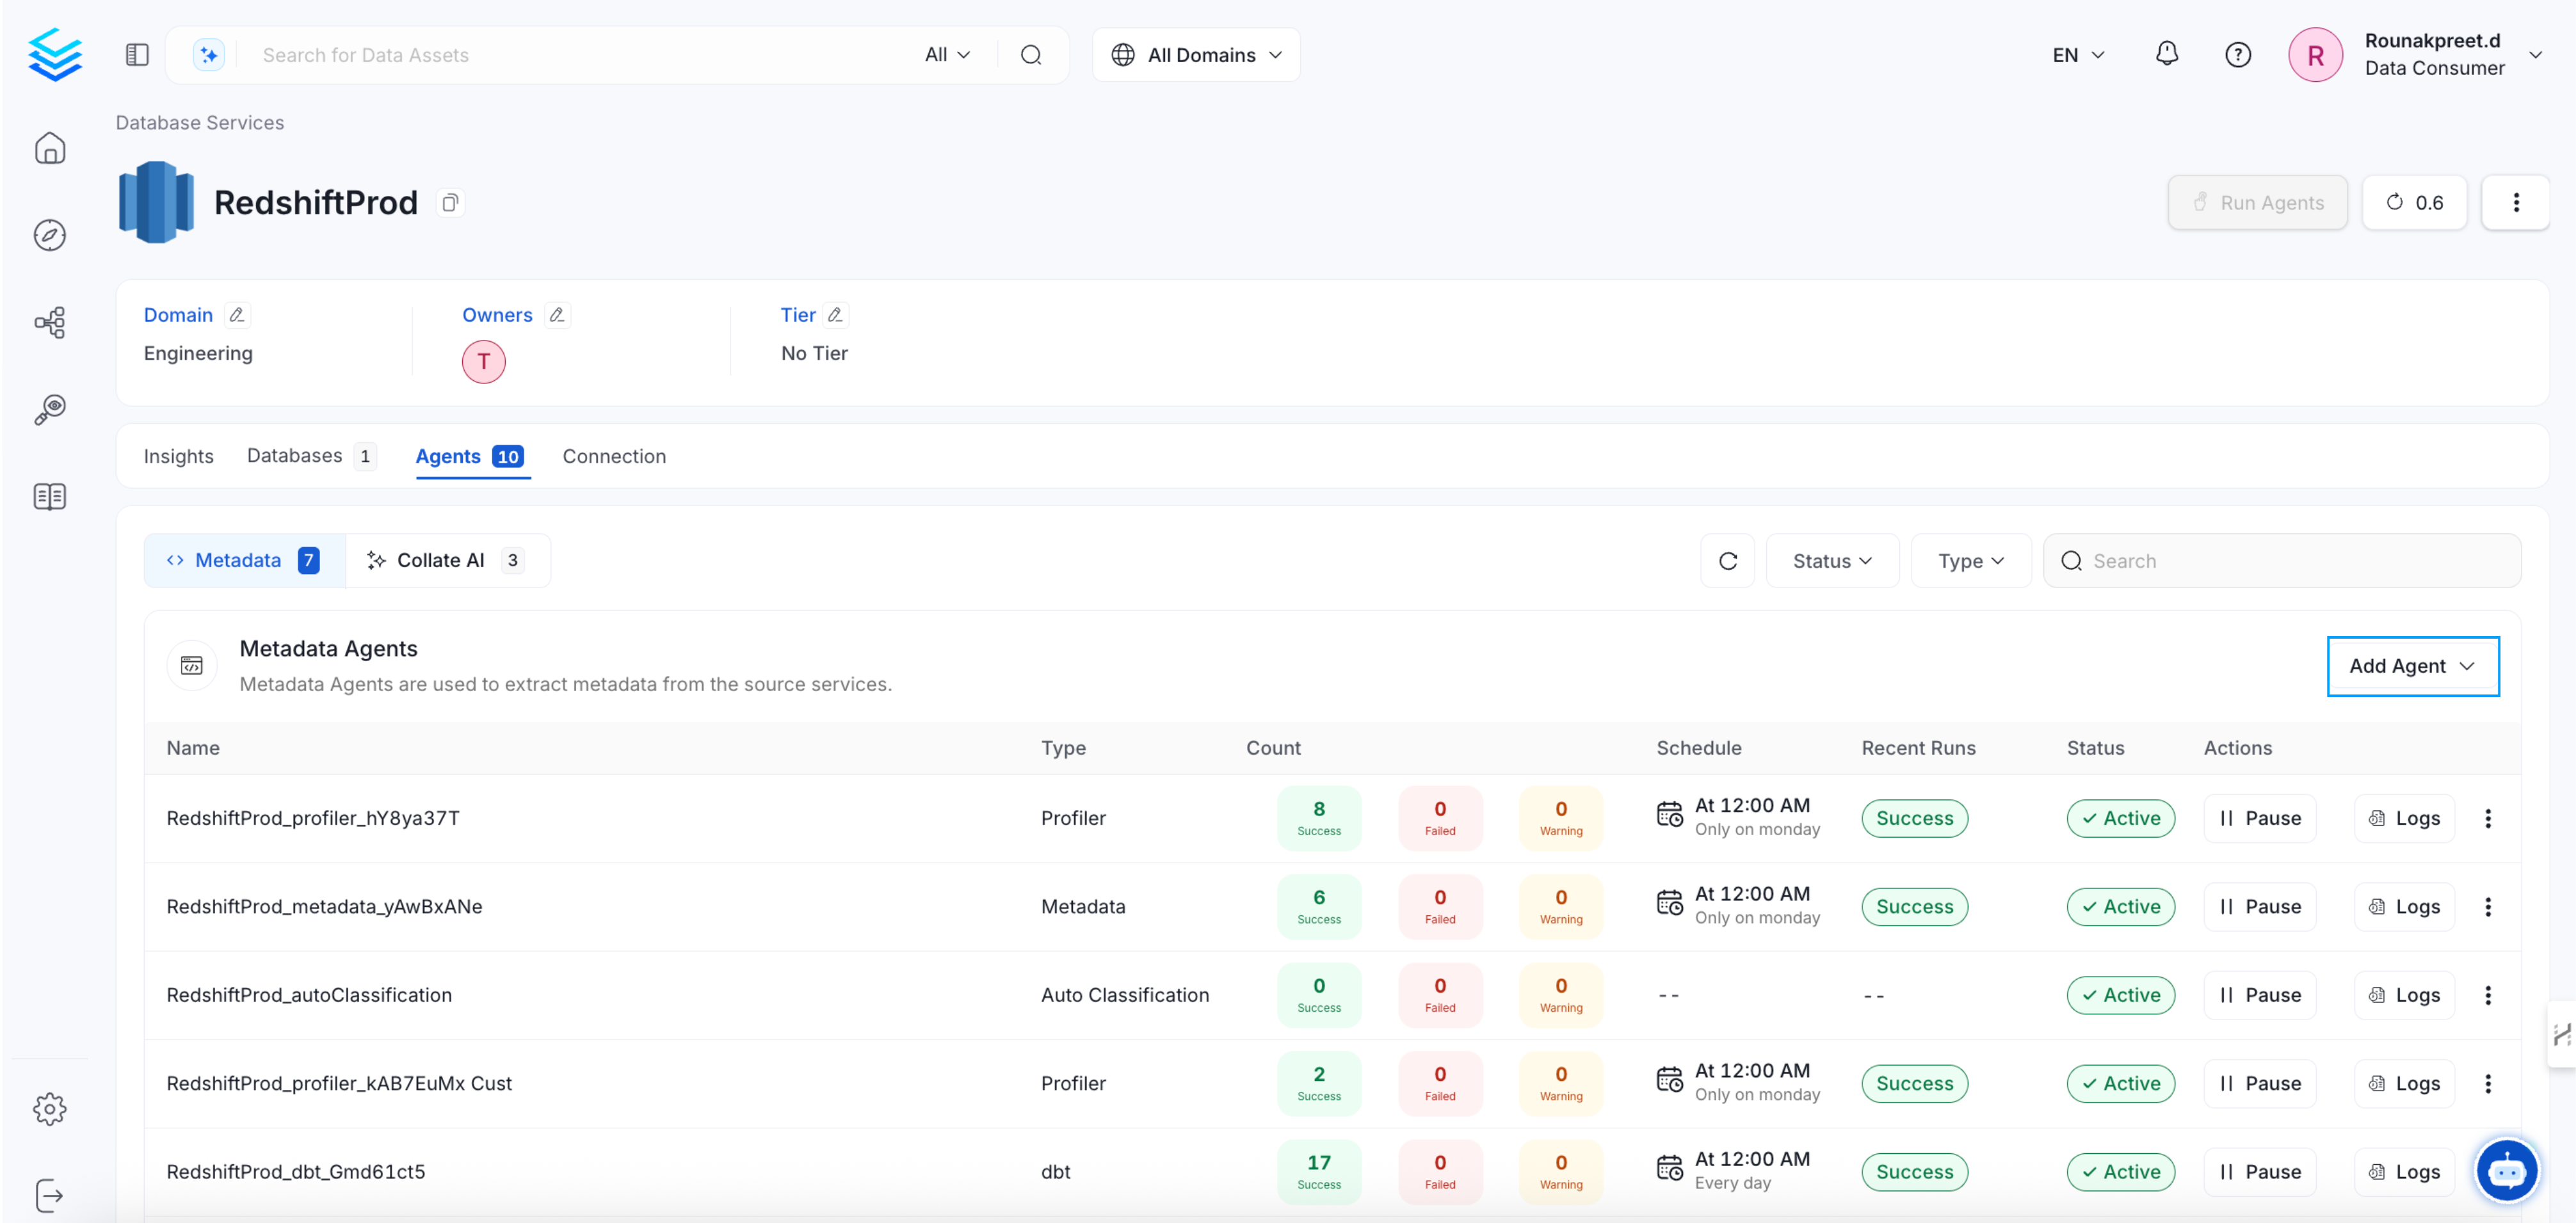Pause the RedshiftProd_autoClassification agent
The image size is (2576, 1223).
[x=2260, y=994]
